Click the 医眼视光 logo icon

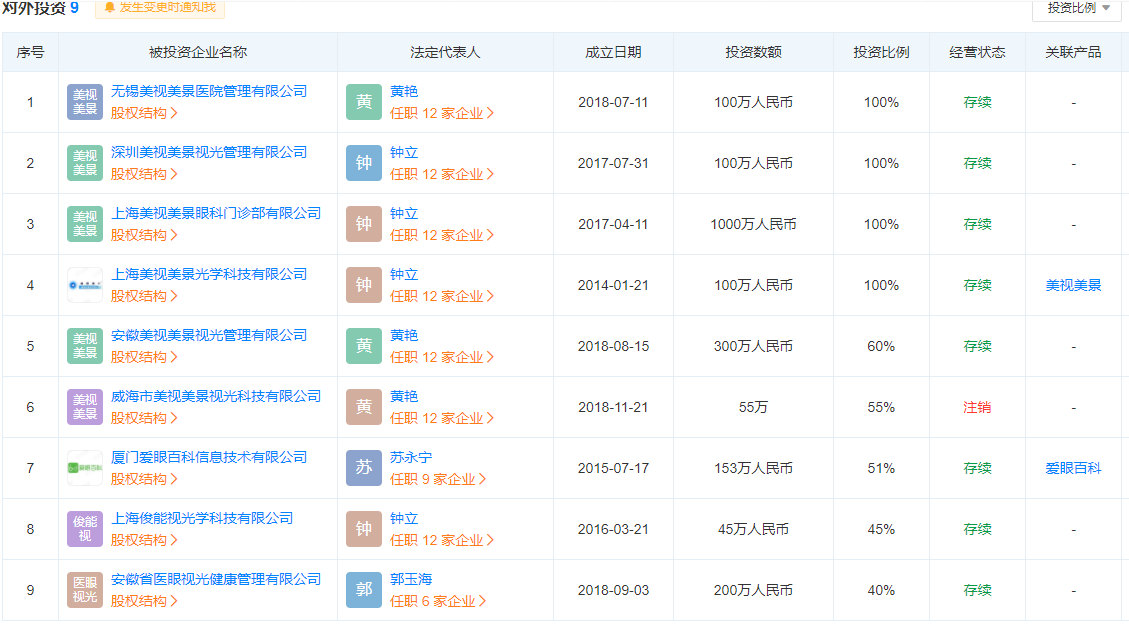(85, 590)
